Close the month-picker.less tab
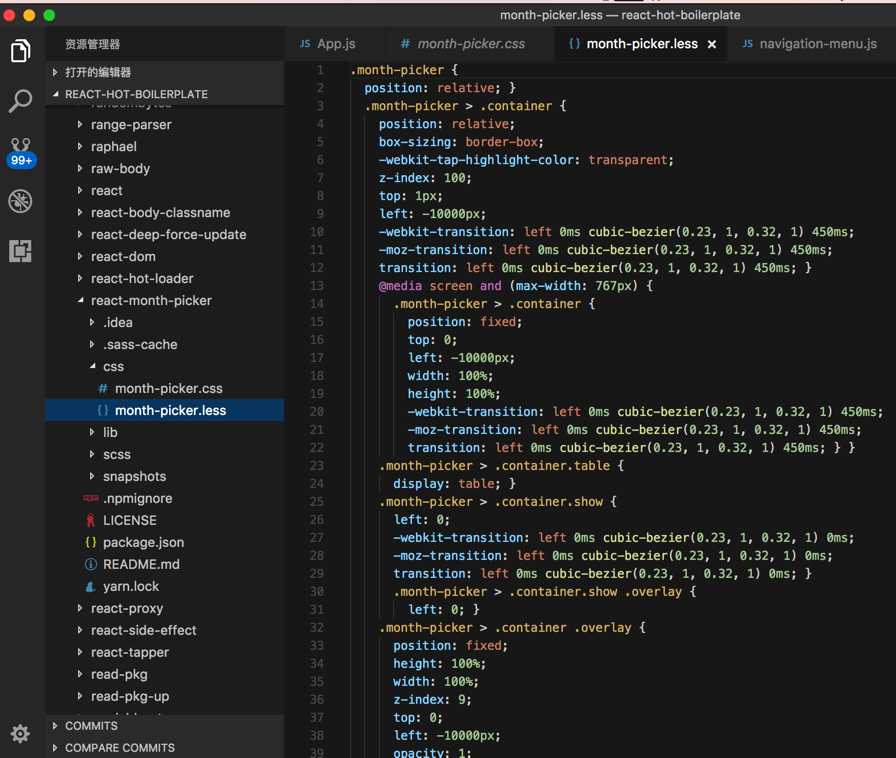The width and height of the screenshot is (896, 758). tap(712, 44)
